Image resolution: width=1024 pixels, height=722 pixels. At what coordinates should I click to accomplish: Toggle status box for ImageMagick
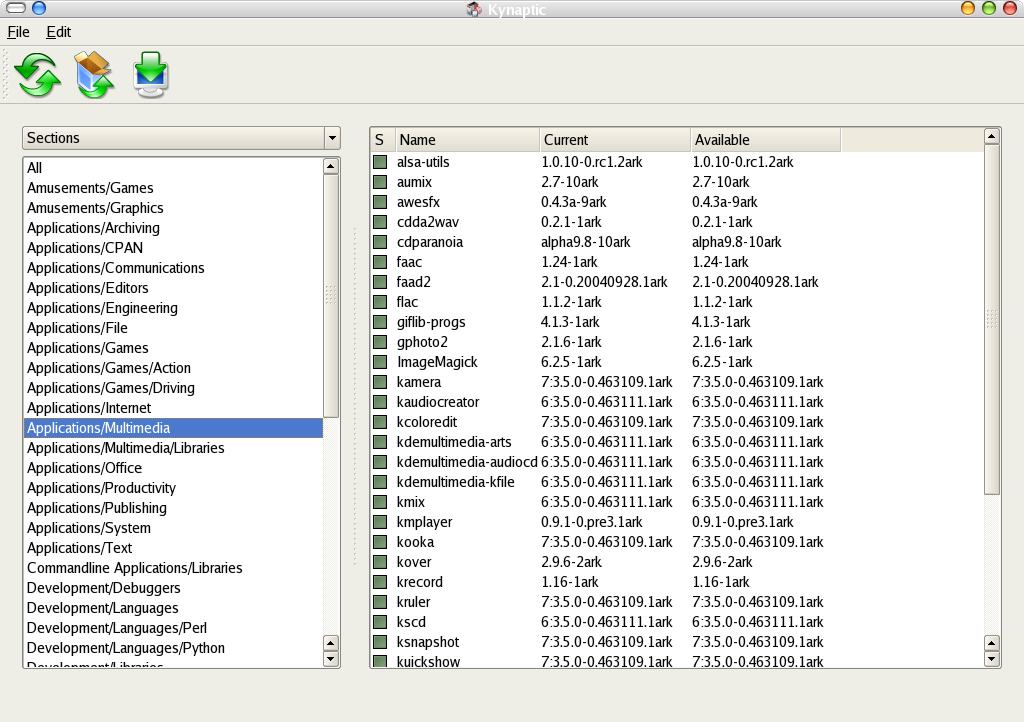click(380, 362)
